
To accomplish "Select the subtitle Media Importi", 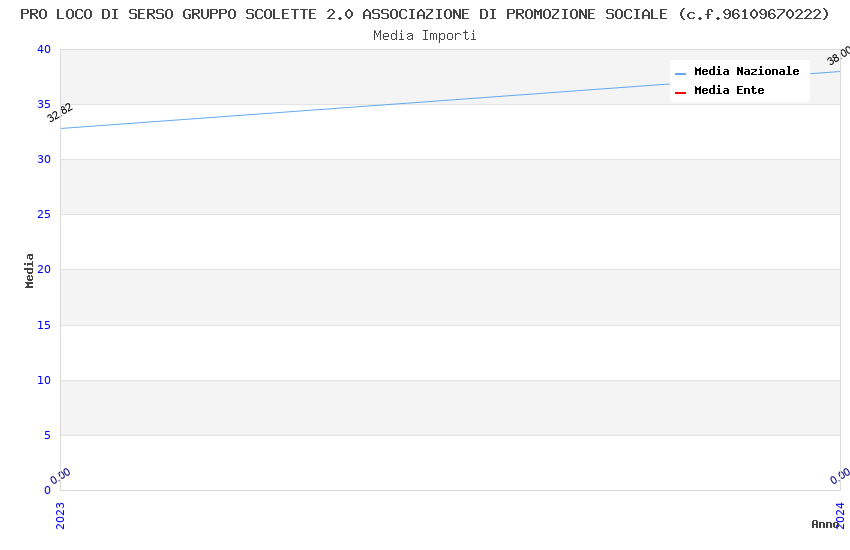I will pos(424,36).
